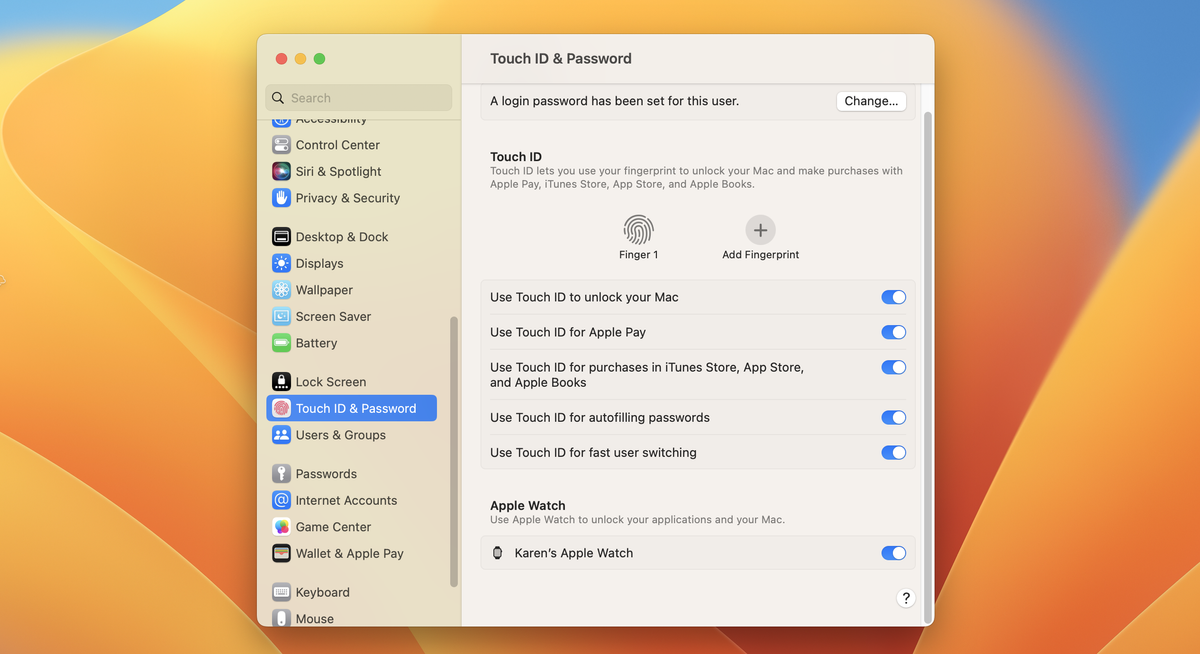This screenshot has height=654, width=1200.
Task: Click the Game Center sidebar icon
Action: click(281, 526)
